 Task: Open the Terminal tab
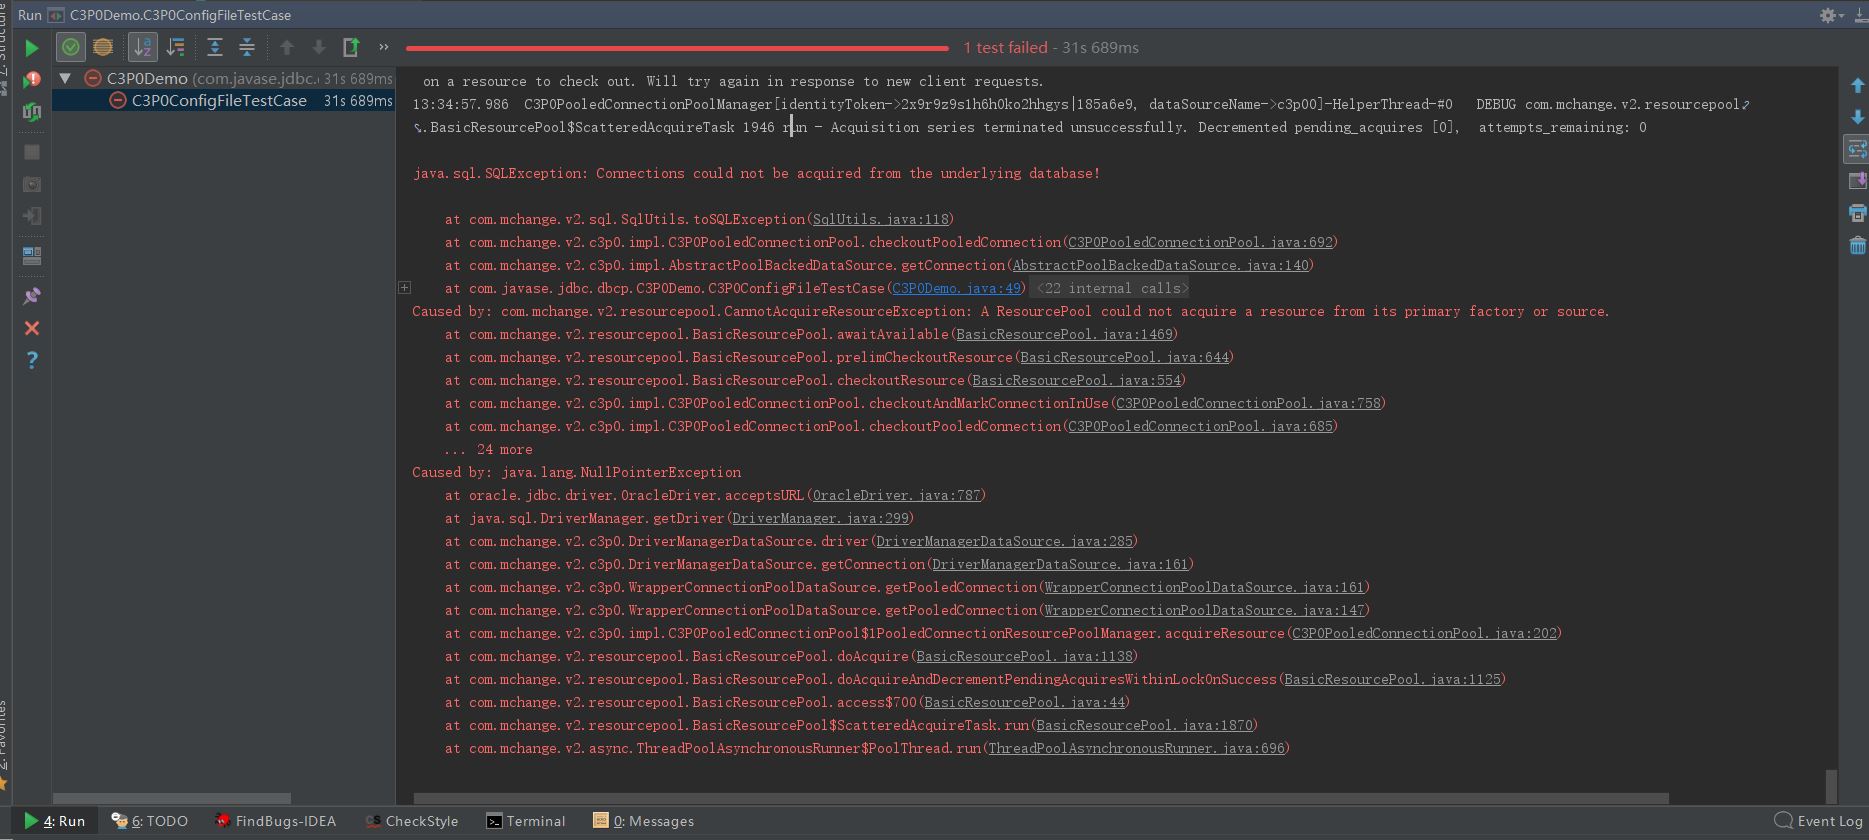coord(526,821)
